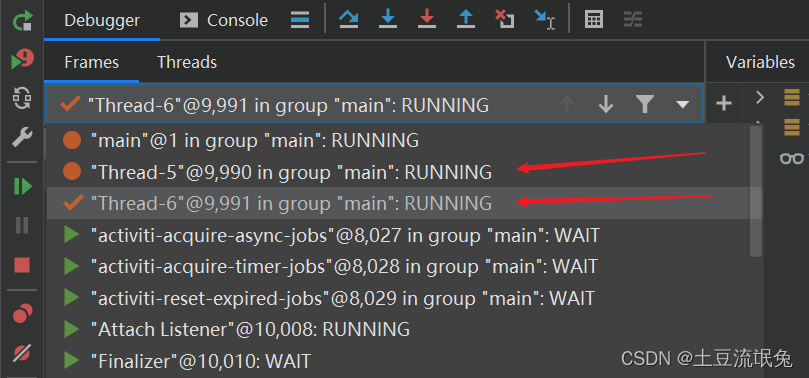
Task: Click the previous frame up arrow
Action: 567,105
